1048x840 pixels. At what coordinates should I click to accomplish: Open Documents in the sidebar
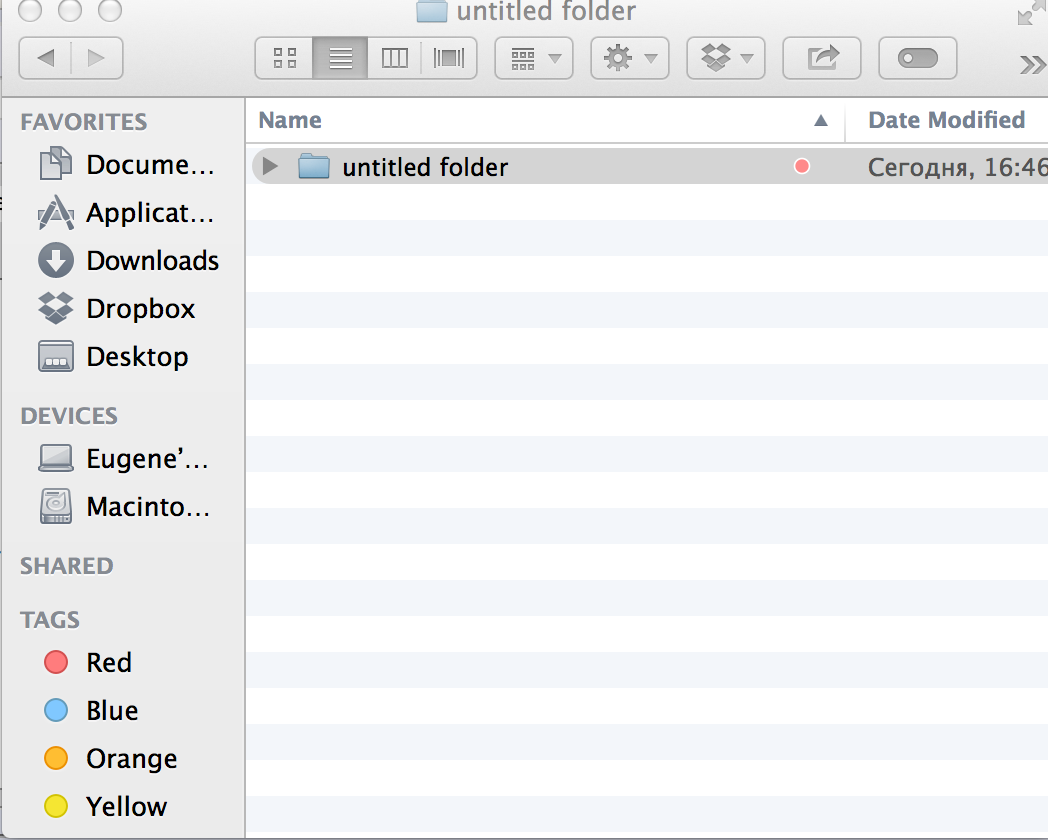coord(127,164)
